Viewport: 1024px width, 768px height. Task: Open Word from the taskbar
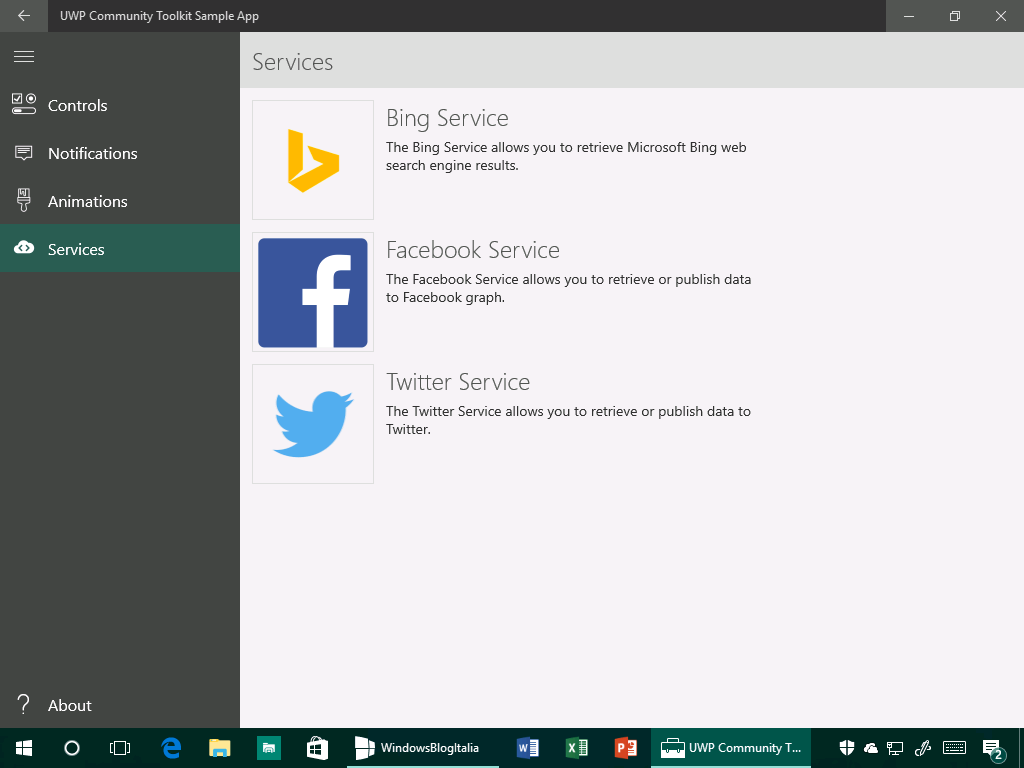pyautogui.click(x=528, y=748)
